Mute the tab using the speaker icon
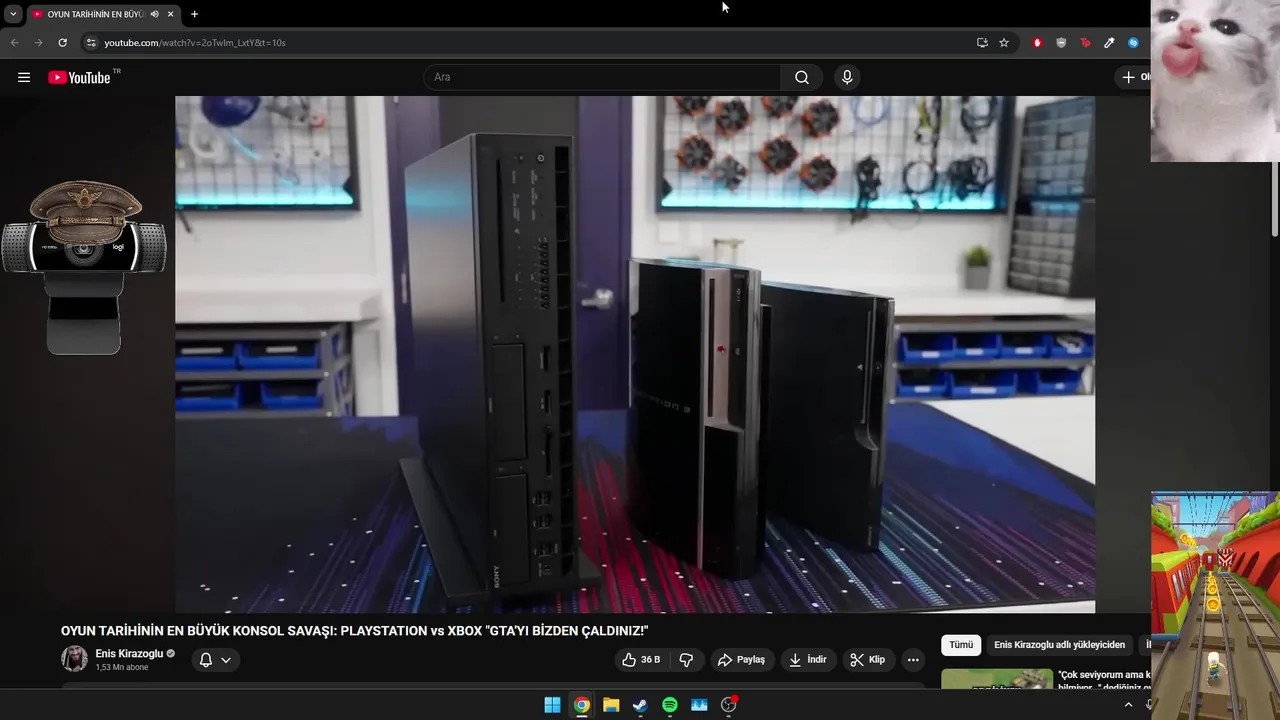This screenshot has width=1280, height=720. tap(154, 14)
